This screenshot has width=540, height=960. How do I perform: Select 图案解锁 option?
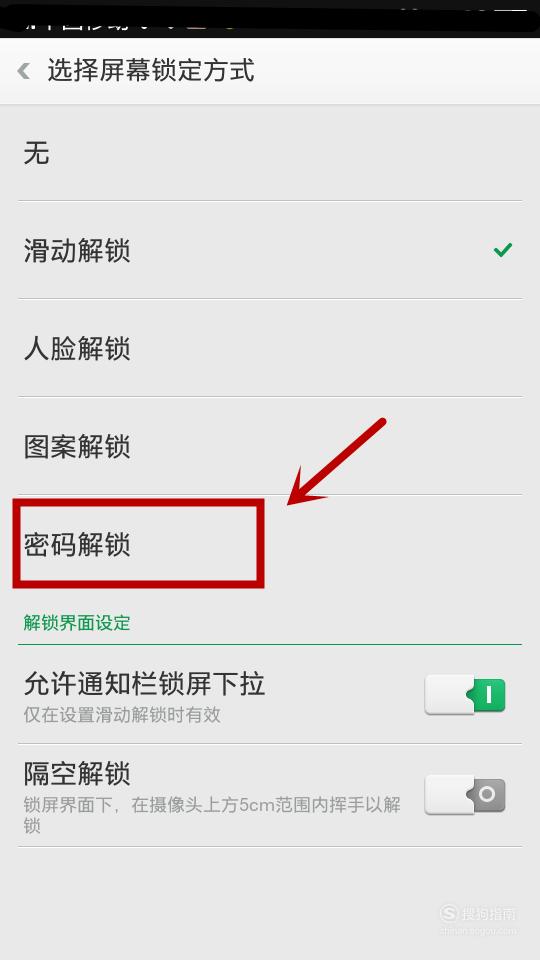tap(270, 446)
